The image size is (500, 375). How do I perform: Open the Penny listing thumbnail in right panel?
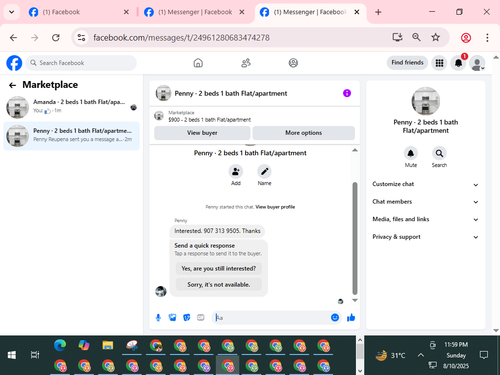(x=426, y=101)
